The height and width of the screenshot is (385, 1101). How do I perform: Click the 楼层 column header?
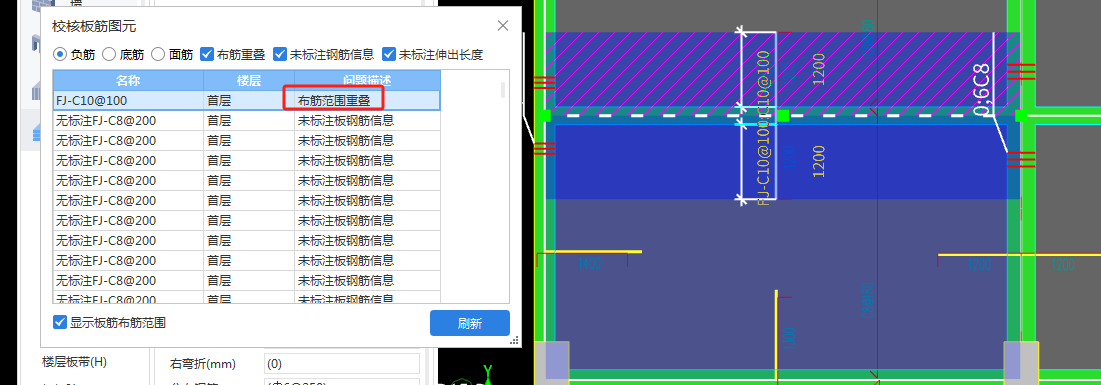(249, 80)
